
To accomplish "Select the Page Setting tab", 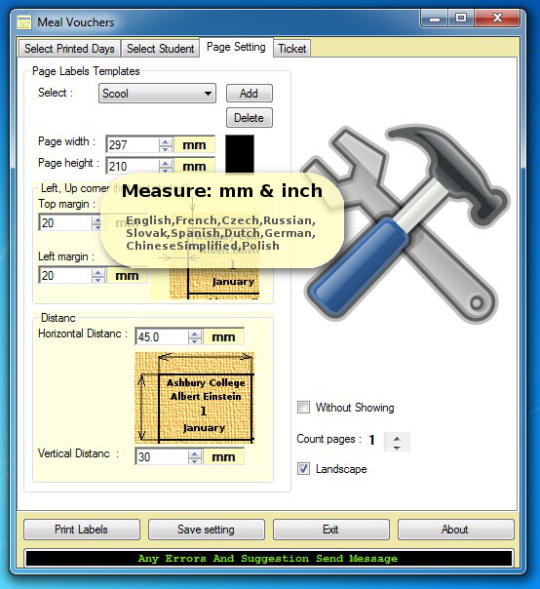I will click(236, 47).
